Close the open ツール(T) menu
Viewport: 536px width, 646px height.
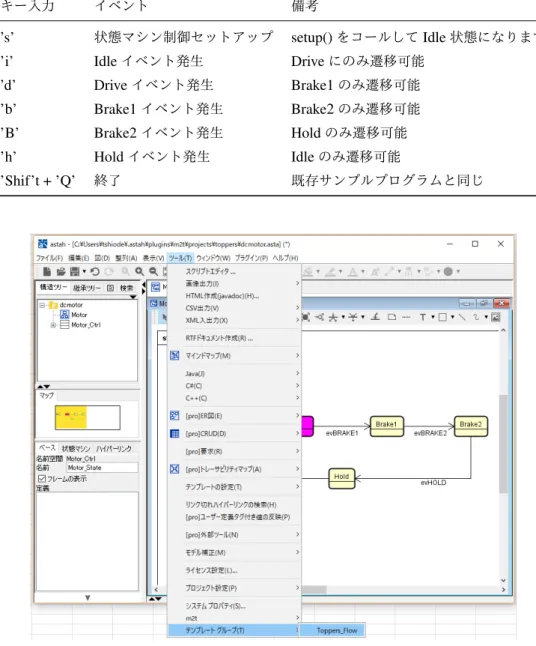click(180, 258)
